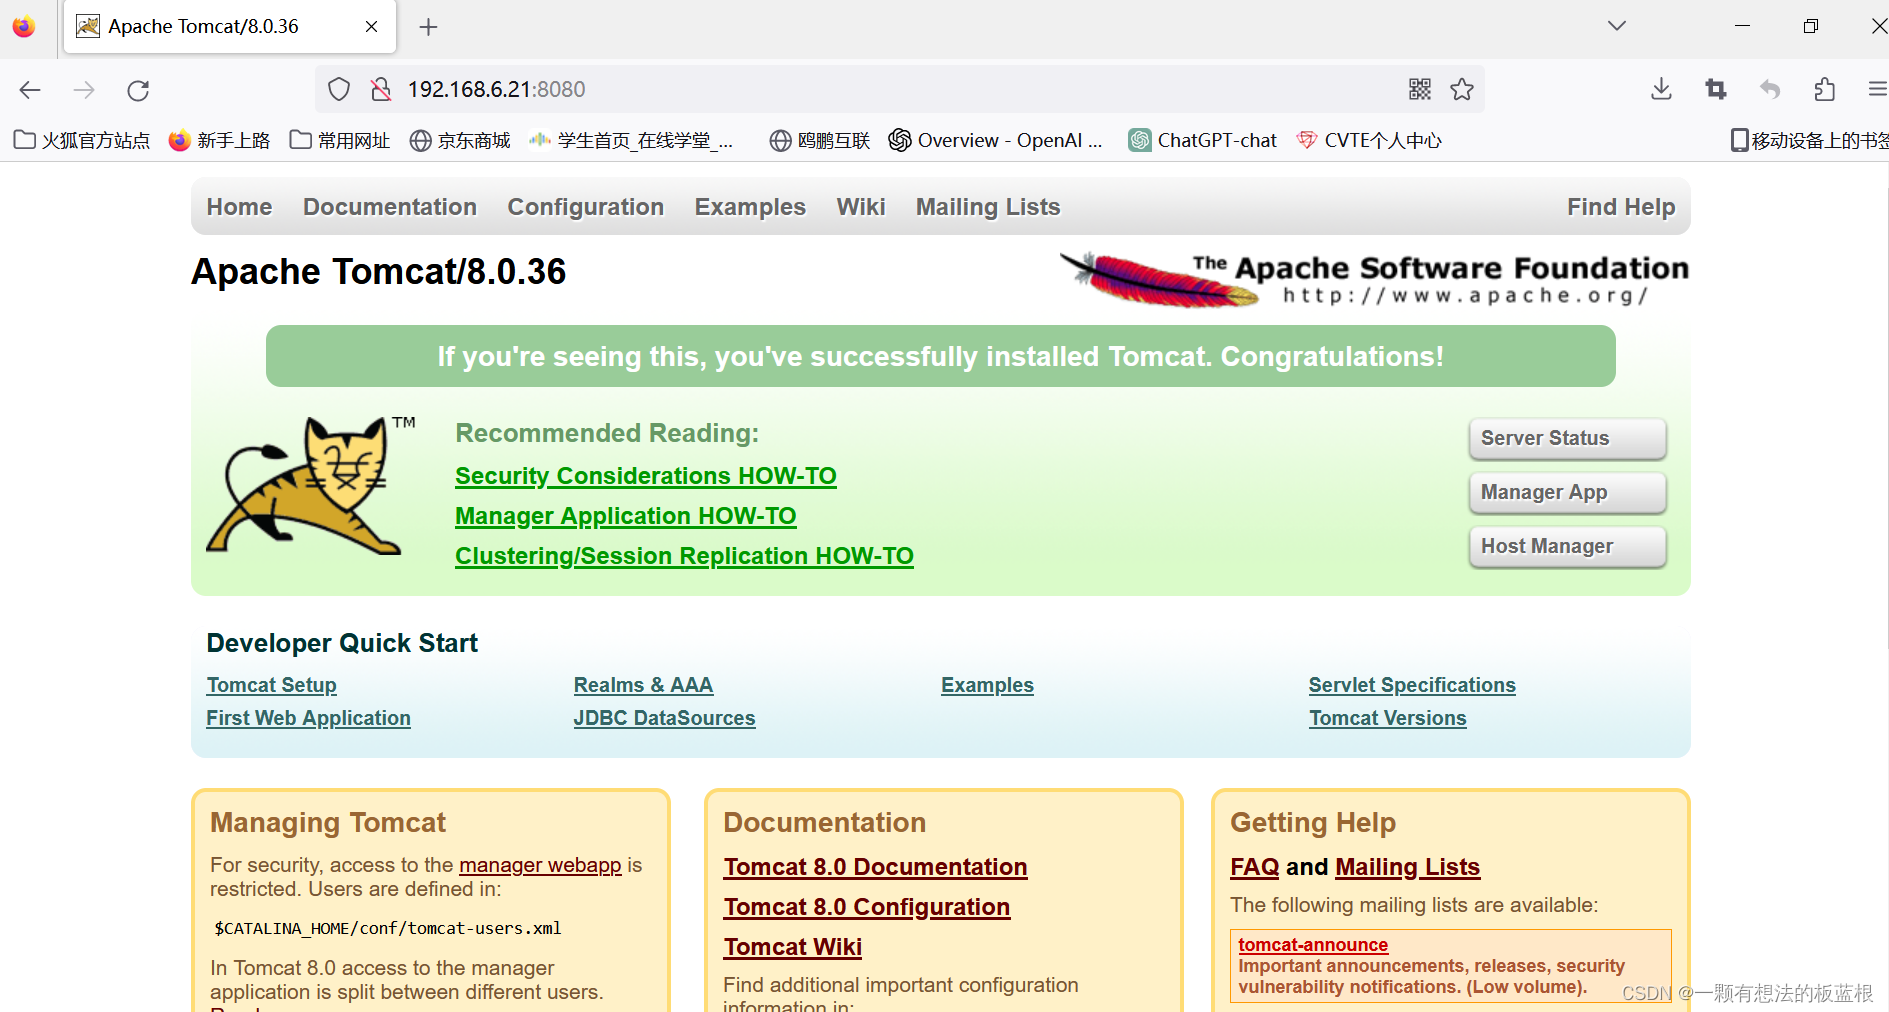Open the tomcat-announce mailing list link
This screenshot has height=1012, width=1889.
pos(1313,945)
